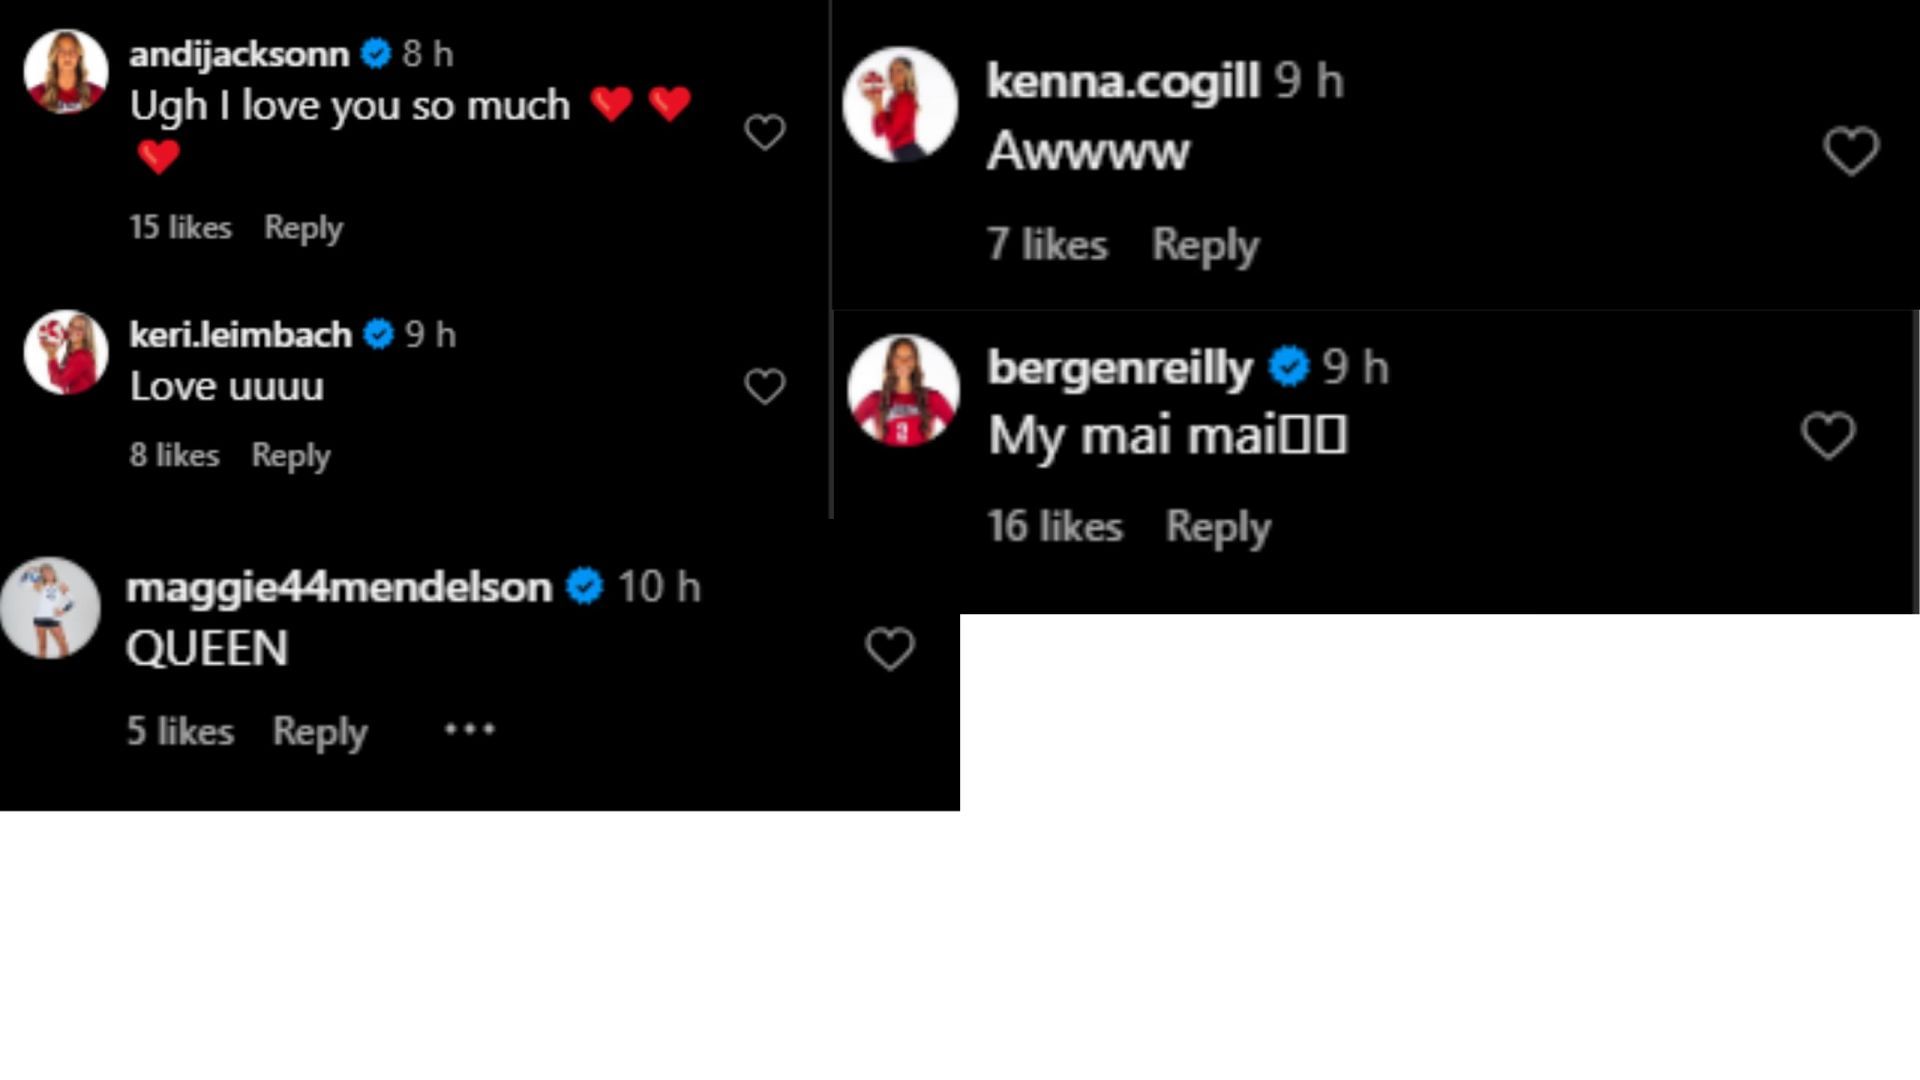Reply to keri.leimbach's comment

click(x=290, y=456)
